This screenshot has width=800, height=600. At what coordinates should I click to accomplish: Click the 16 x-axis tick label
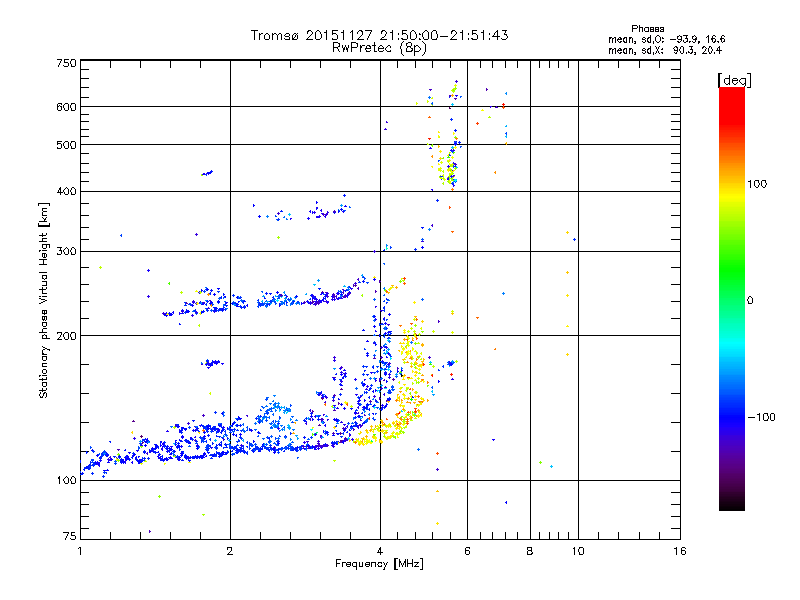coord(680,551)
